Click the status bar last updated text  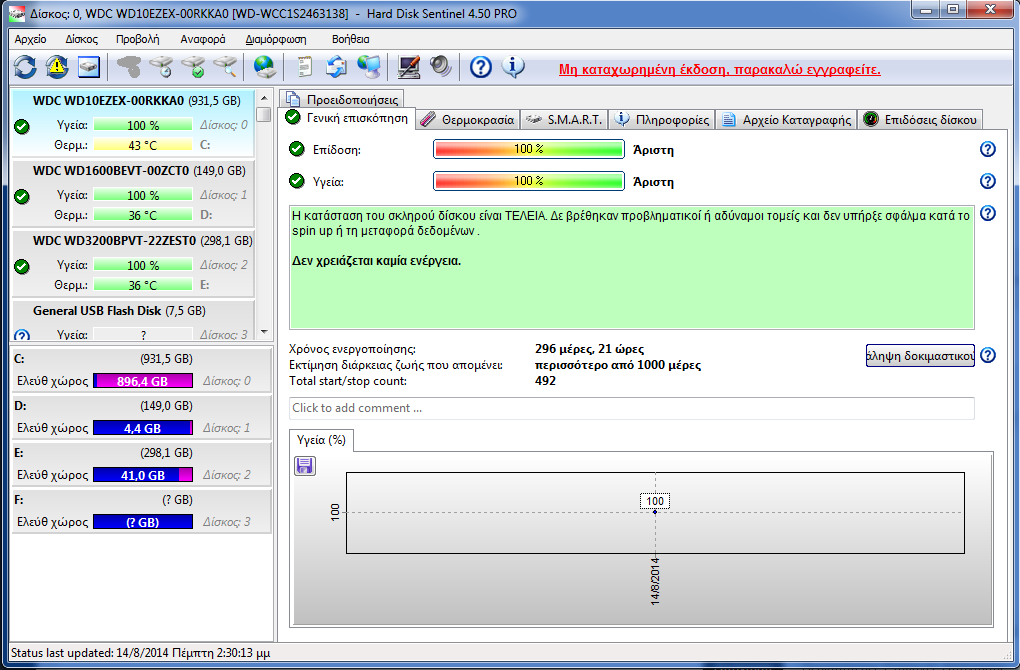(x=141, y=652)
